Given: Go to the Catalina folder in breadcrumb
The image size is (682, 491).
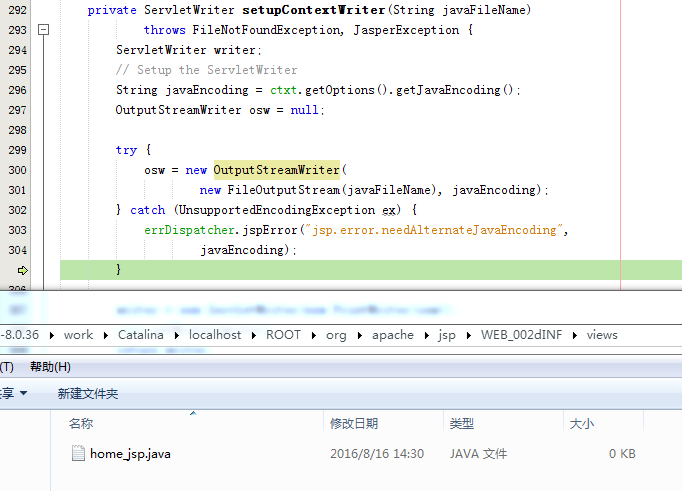Looking at the screenshot, I should [140, 335].
